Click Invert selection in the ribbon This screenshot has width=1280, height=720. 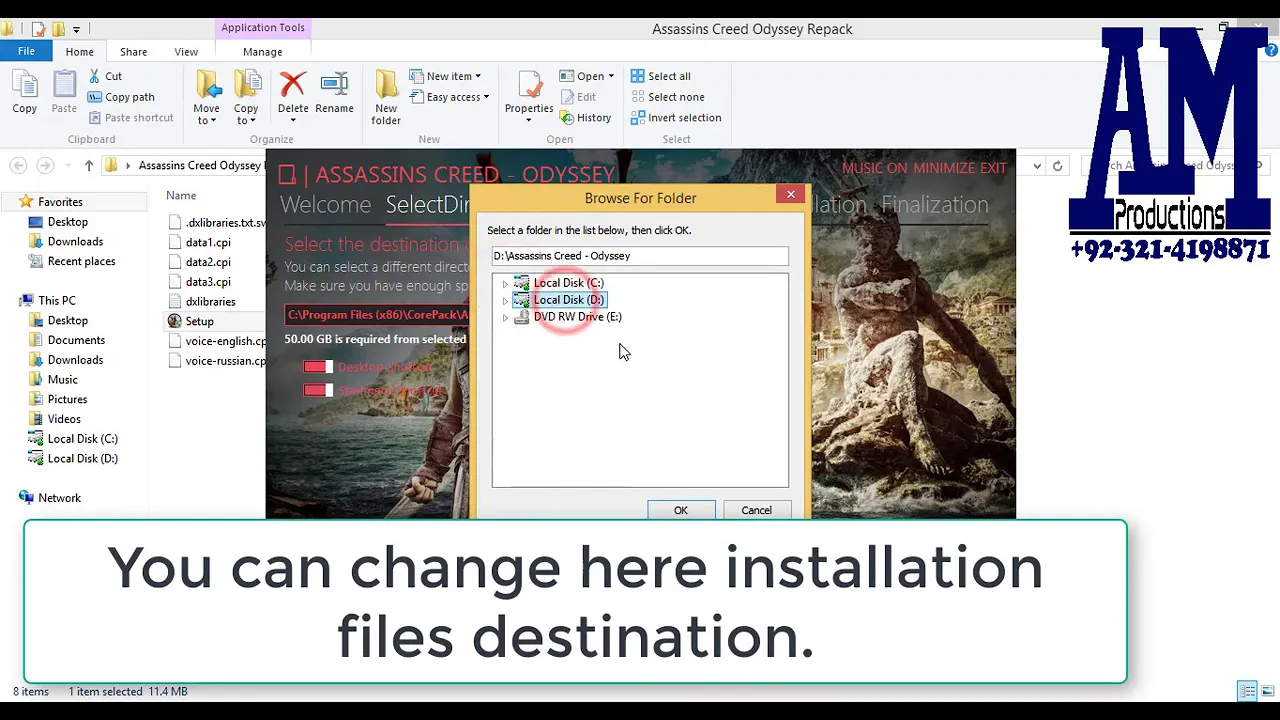pyautogui.click(x=675, y=117)
